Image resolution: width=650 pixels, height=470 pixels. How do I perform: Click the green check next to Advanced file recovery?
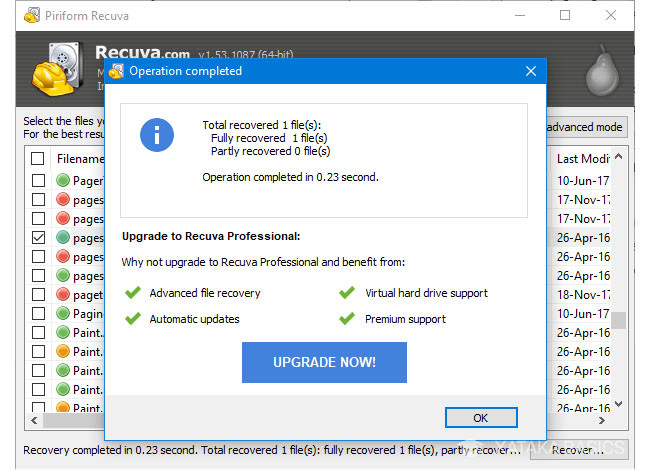point(133,293)
